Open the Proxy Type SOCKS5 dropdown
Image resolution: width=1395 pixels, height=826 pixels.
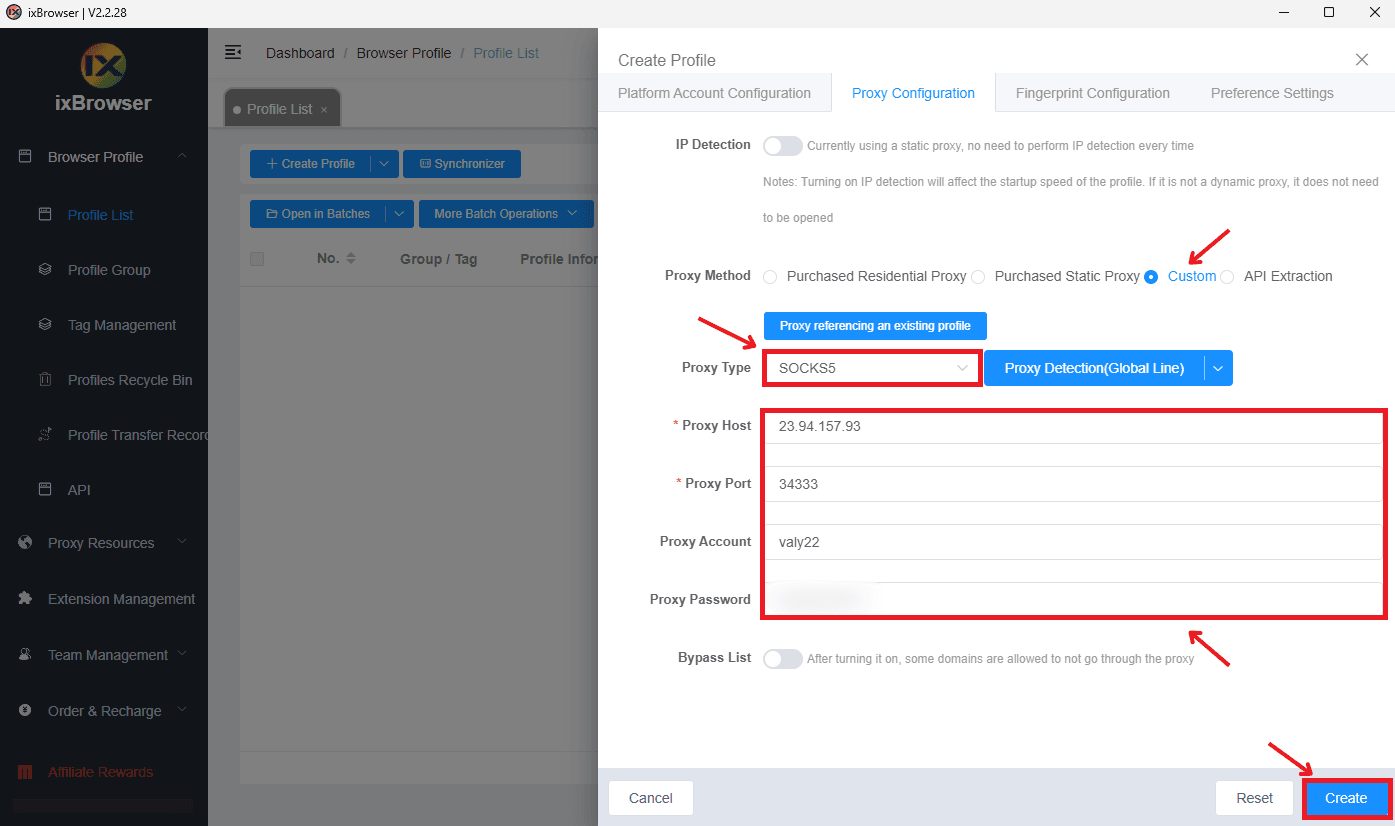pyautogui.click(x=871, y=367)
